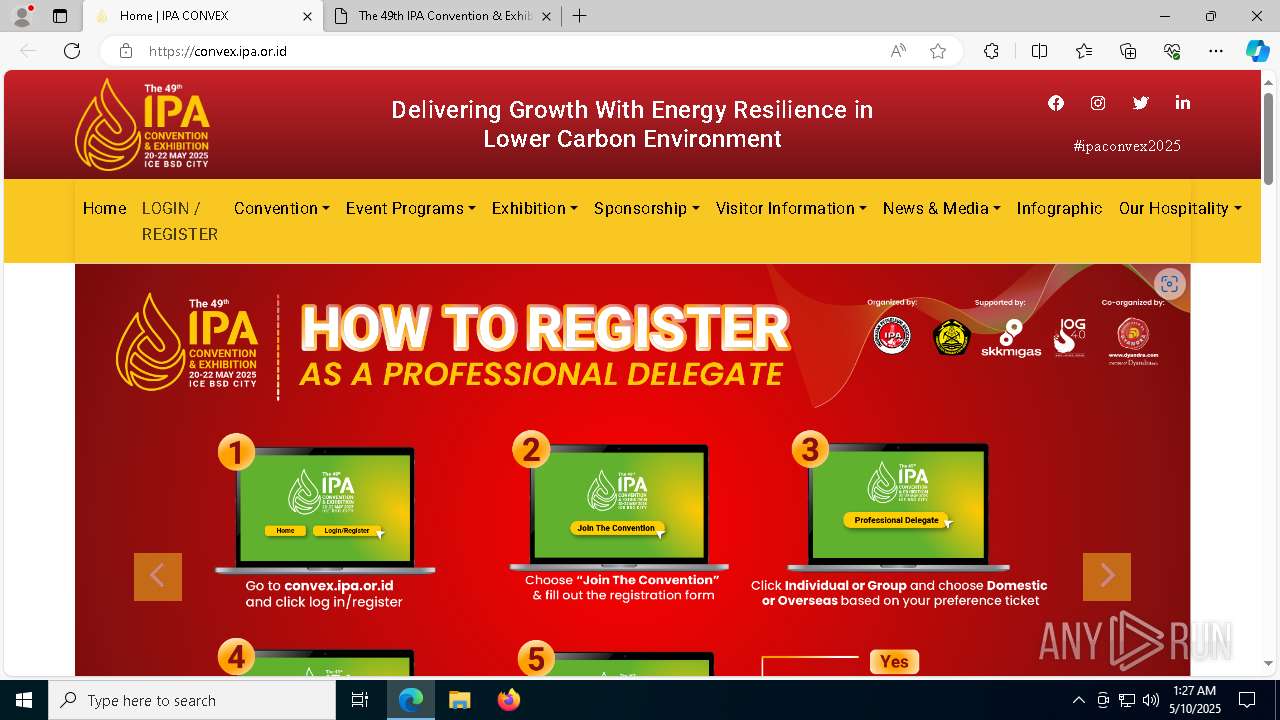
Task: Open the notifications center icon
Action: (1247, 700)
